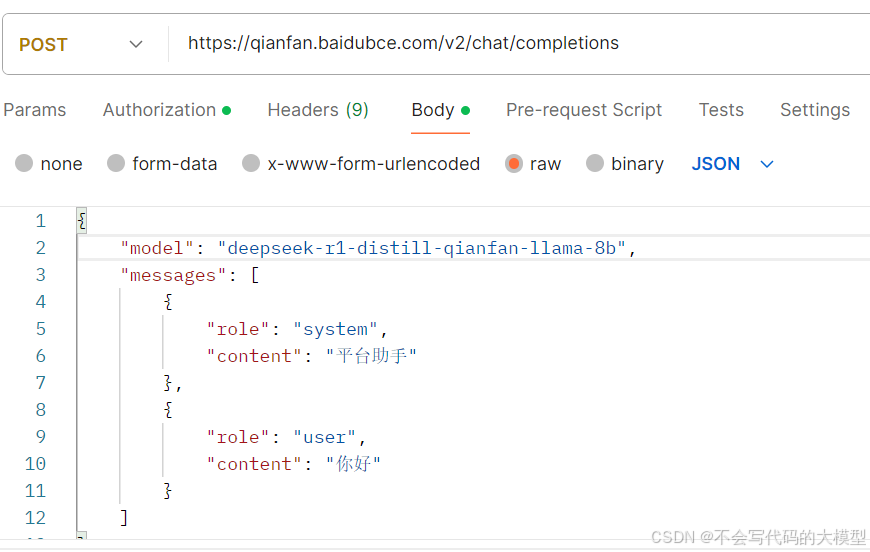Click the "平台助手" content value
This screenshot has width=870, height=552.
tap(371, 356)
